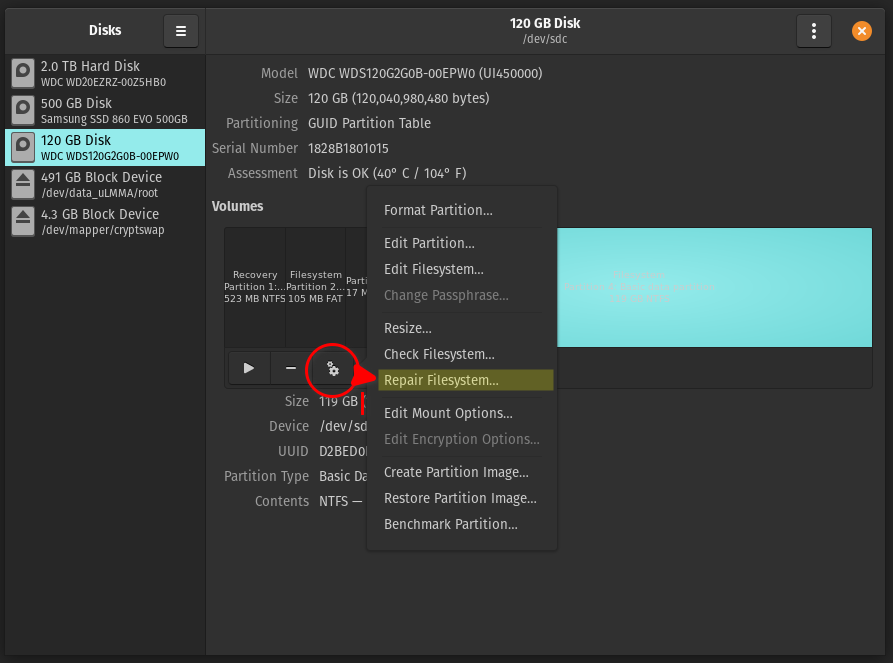Viewport: 893px width, 663px height.
Task: Open the drive options three-dot menu
Action: [813, 31]
